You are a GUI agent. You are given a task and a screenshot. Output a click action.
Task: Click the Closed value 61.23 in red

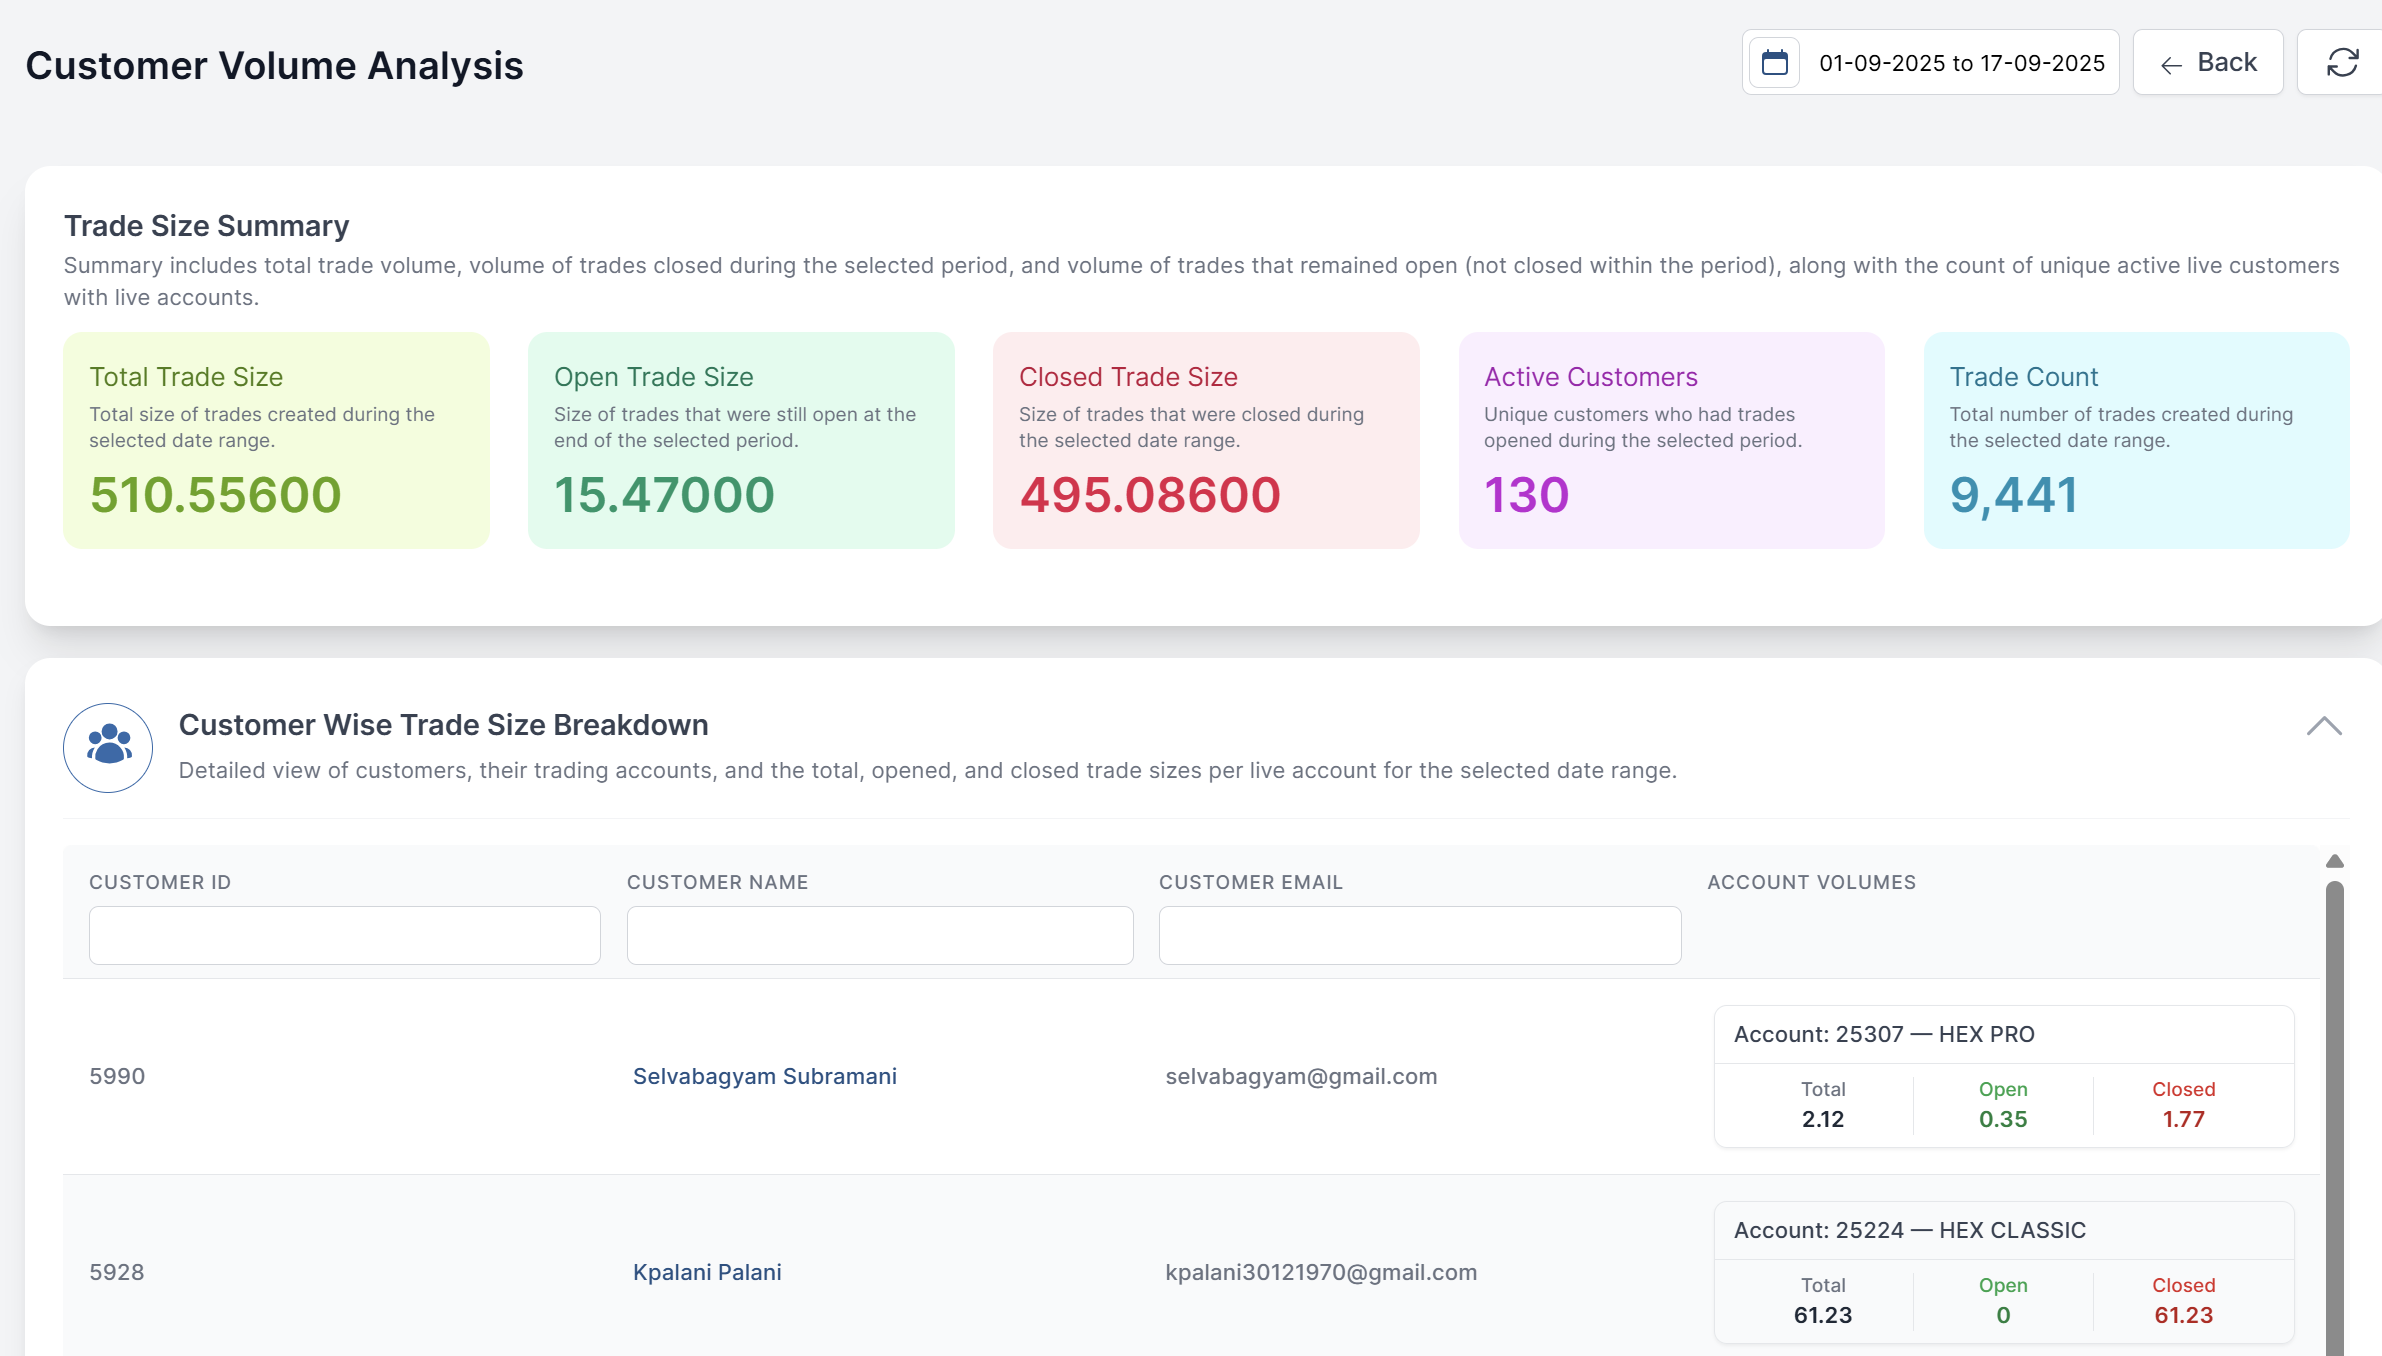2184,1315
